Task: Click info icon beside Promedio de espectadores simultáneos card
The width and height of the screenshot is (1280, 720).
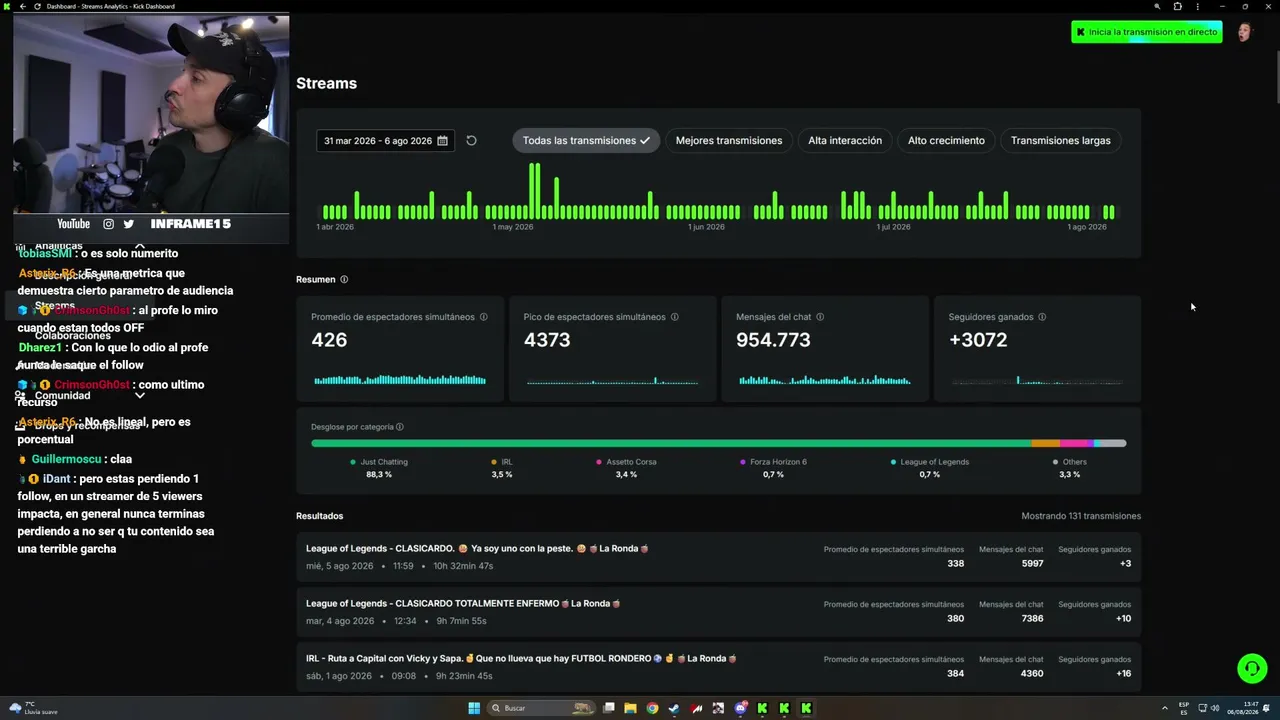Action: tap(484, 317)
